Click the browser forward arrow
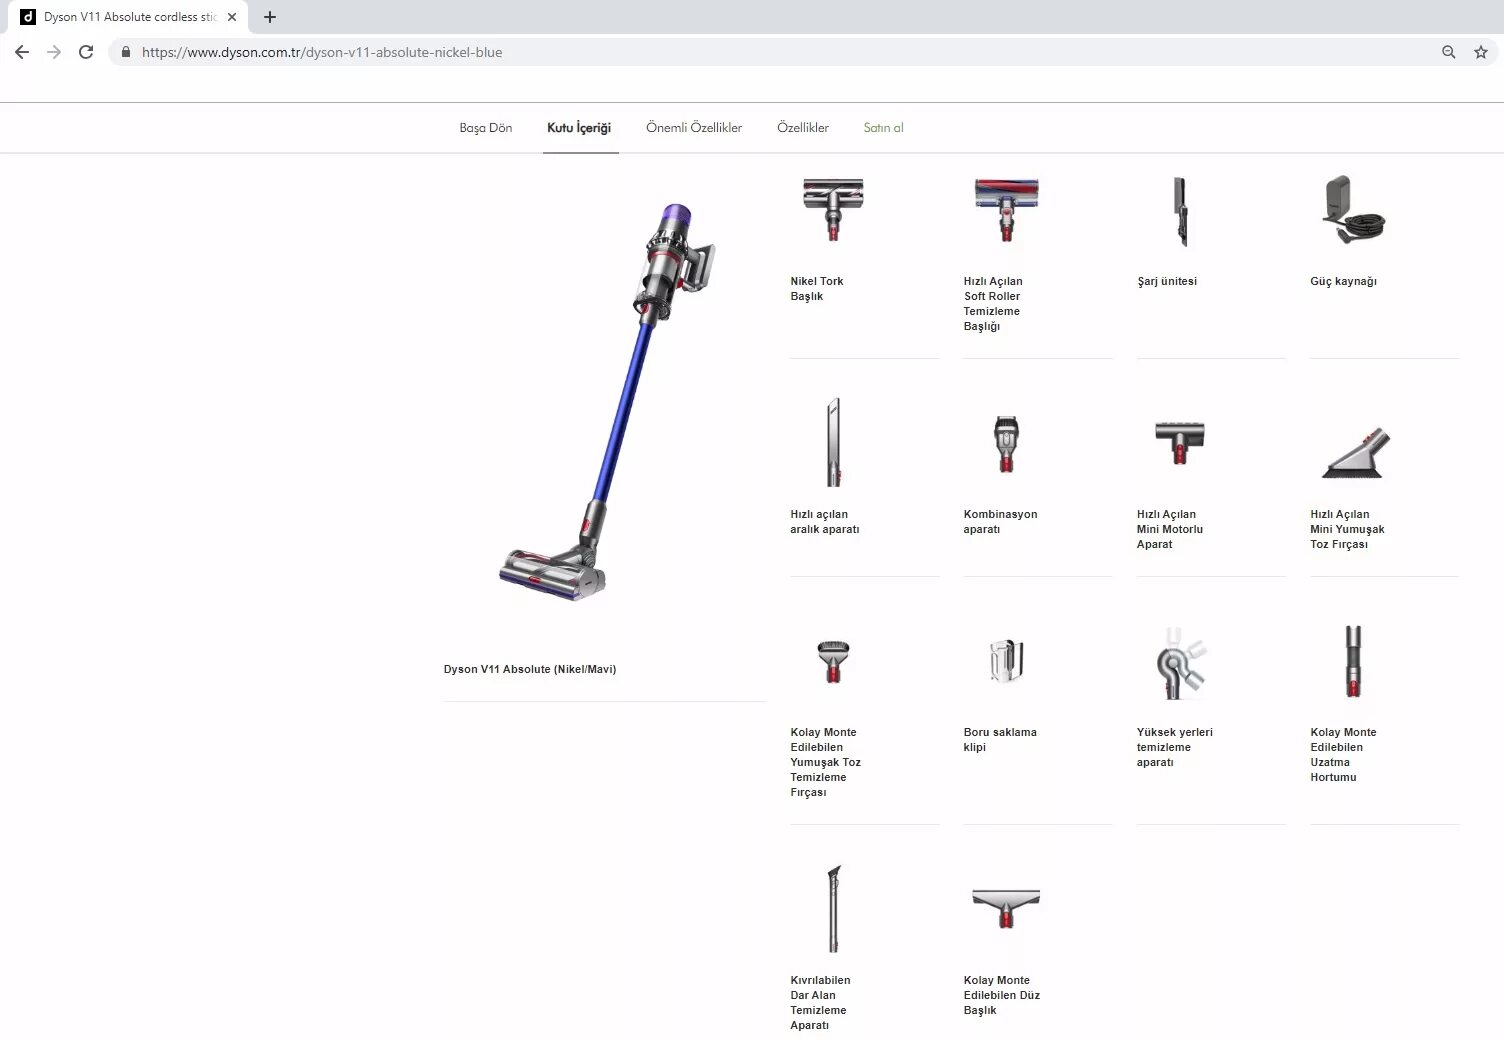 click(54, 52)
